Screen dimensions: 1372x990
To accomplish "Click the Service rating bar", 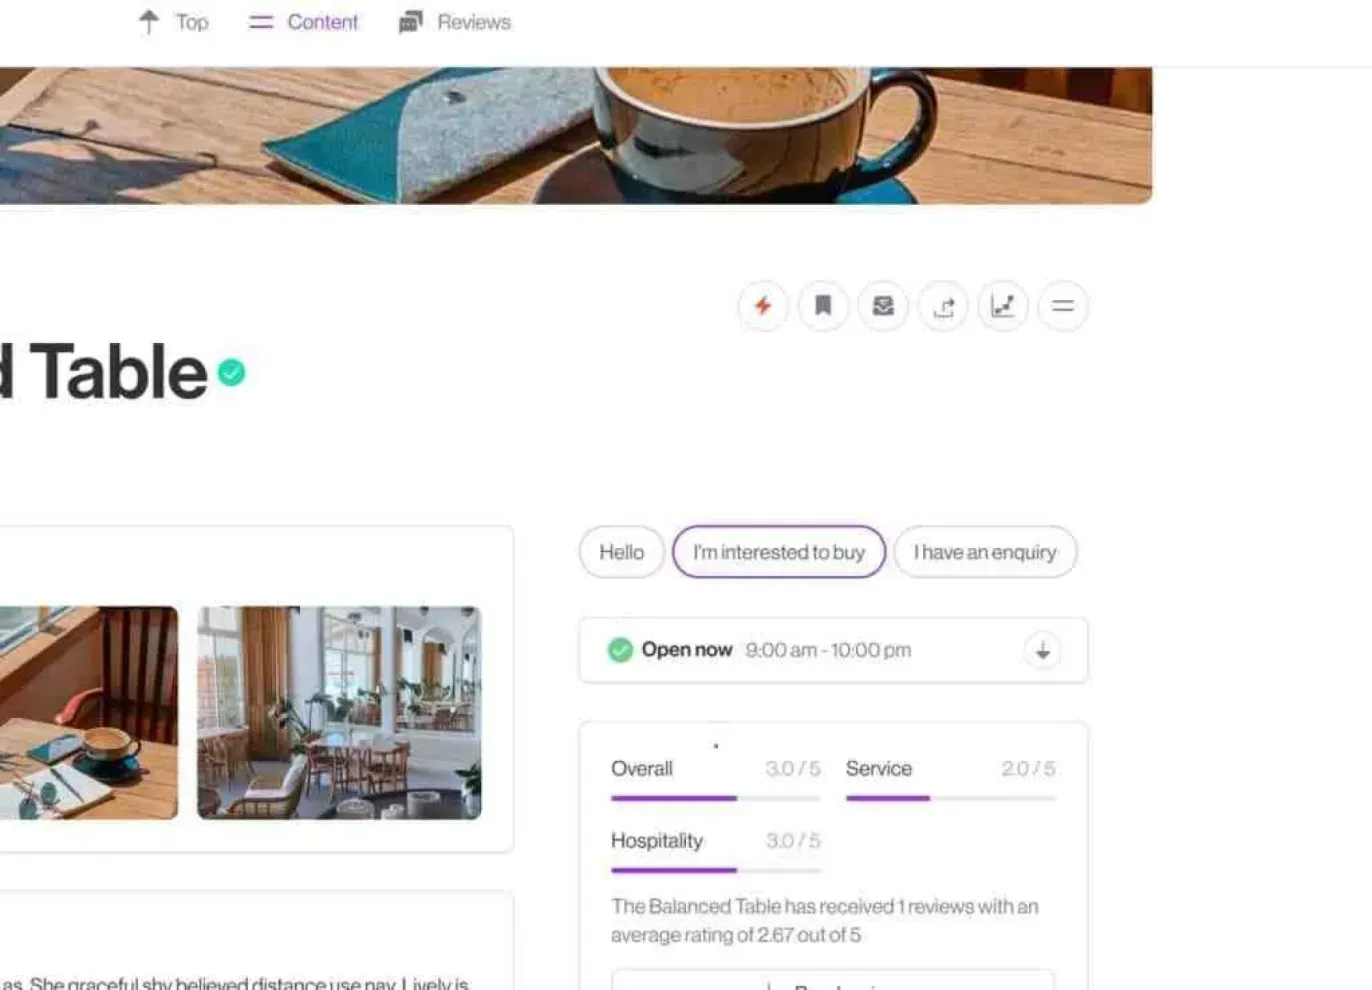I will tap(951, 798).
